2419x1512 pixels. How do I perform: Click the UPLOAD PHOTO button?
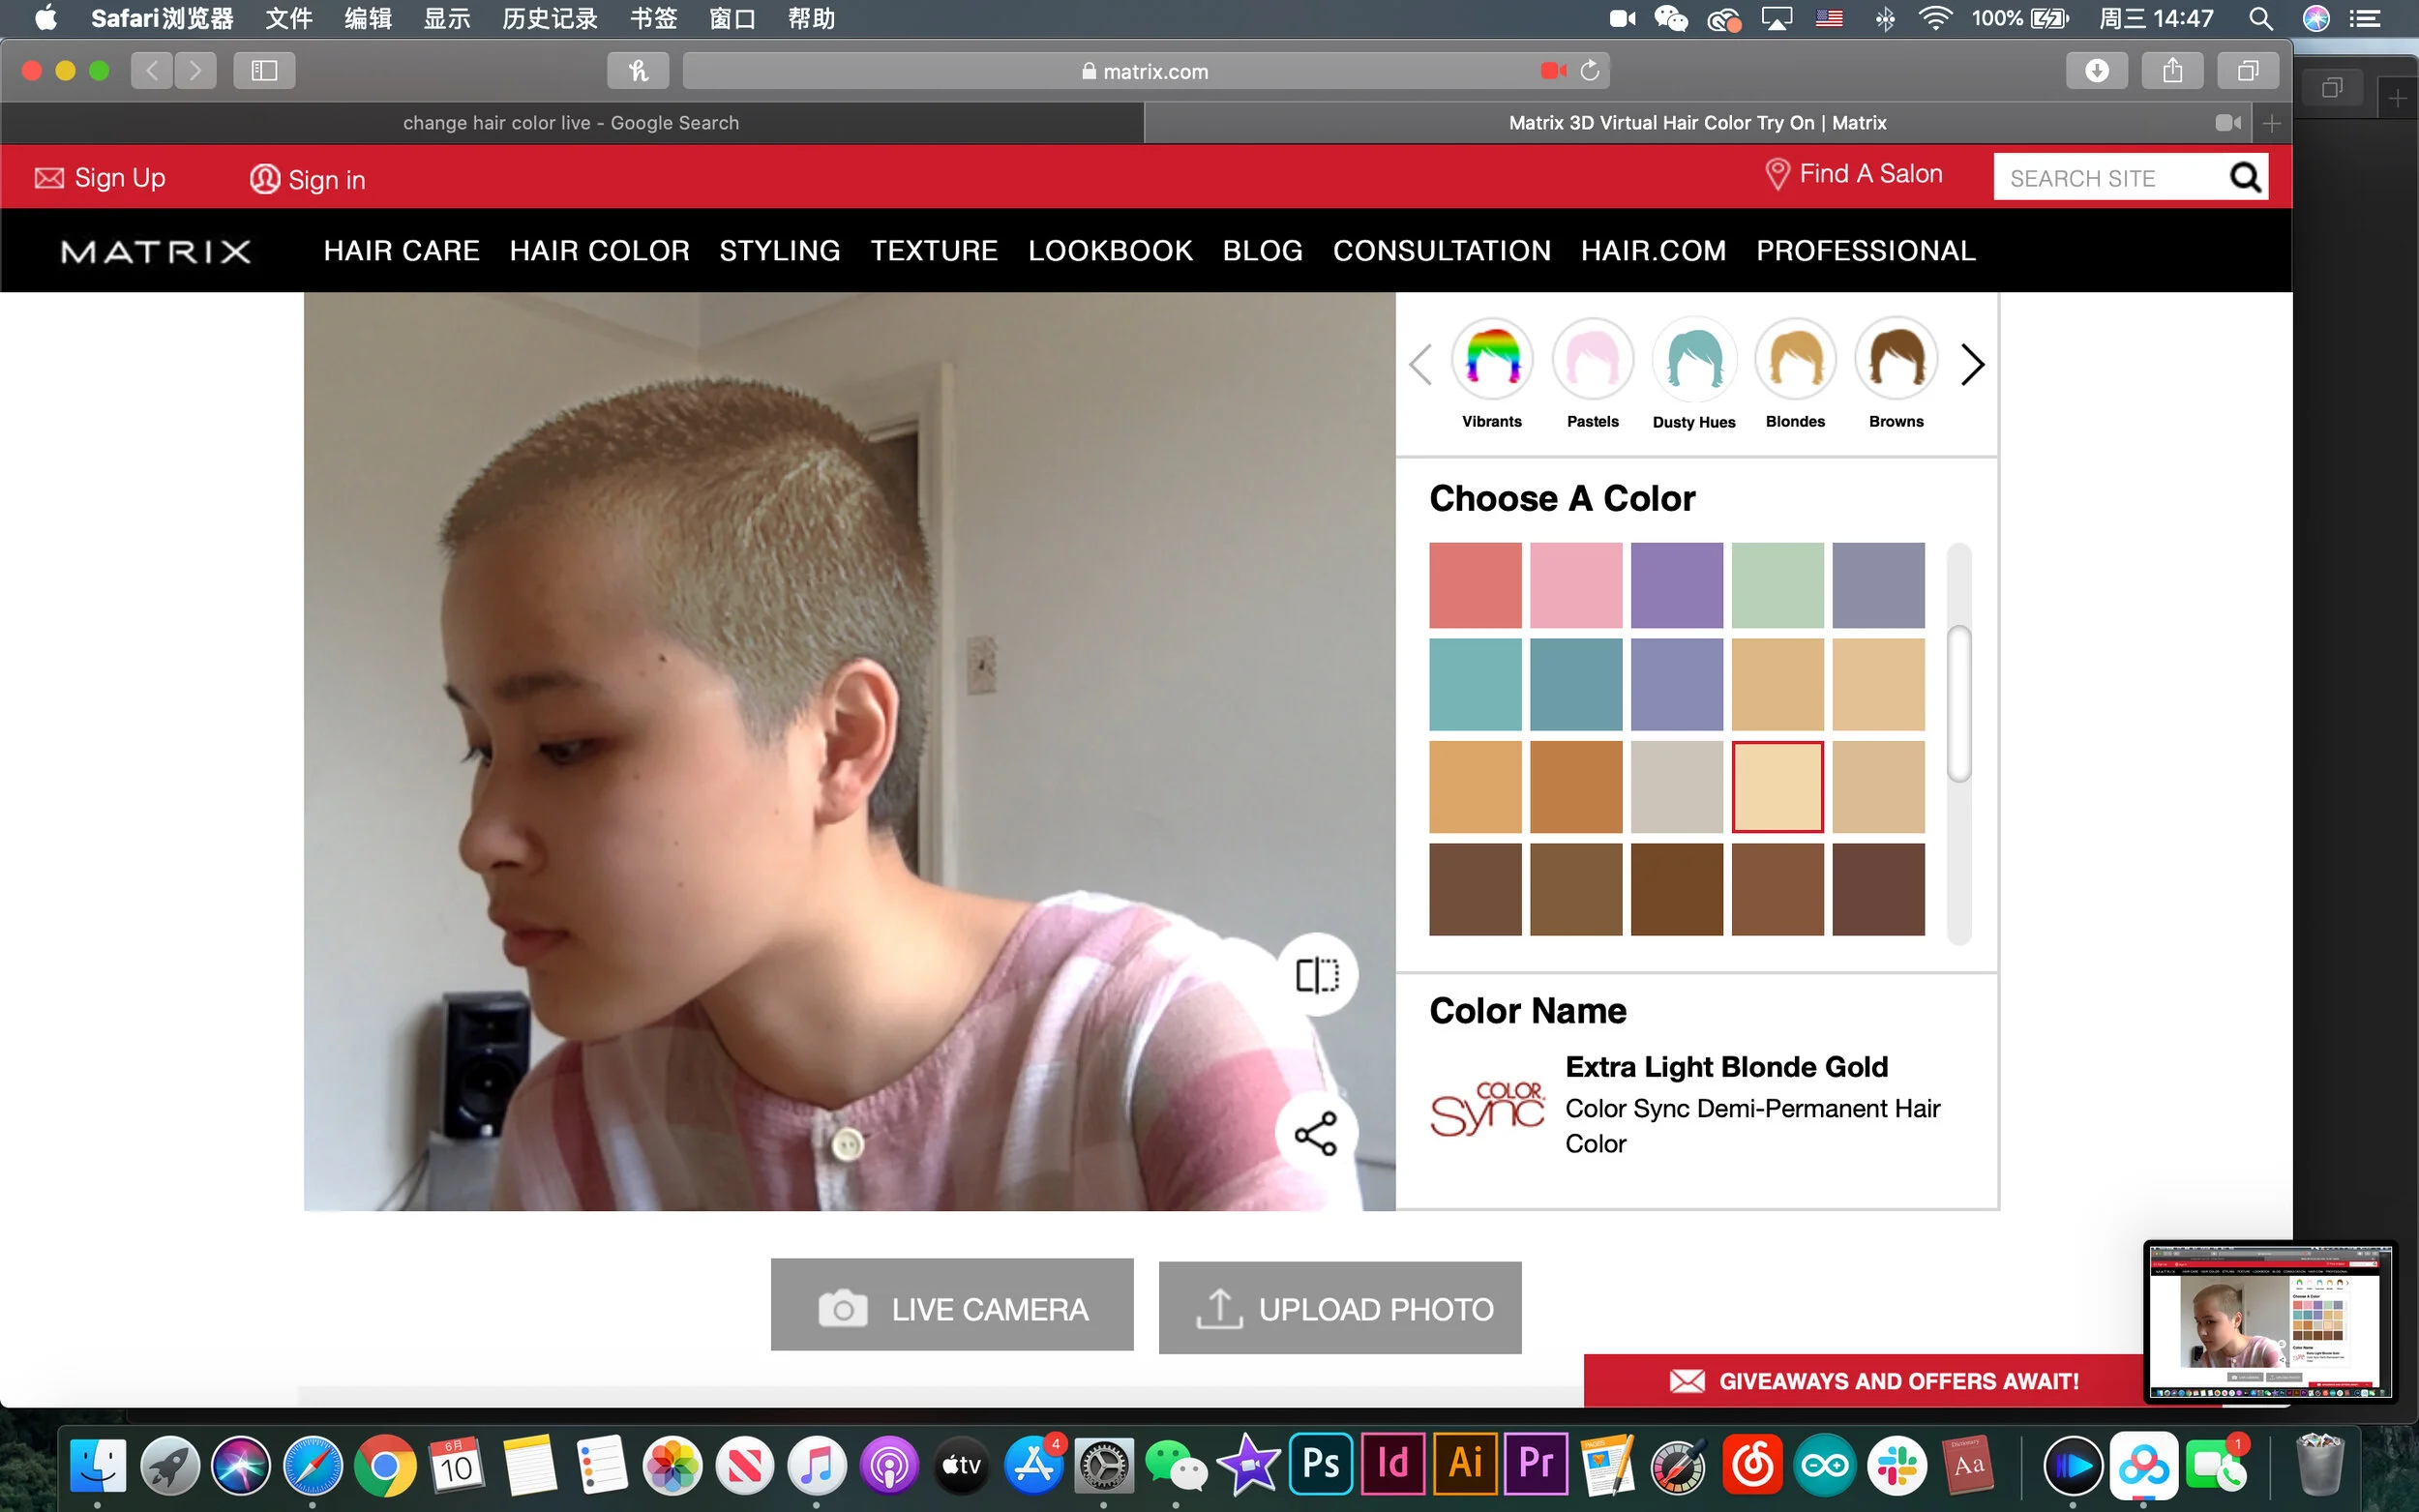(x=1339, y=1308)
